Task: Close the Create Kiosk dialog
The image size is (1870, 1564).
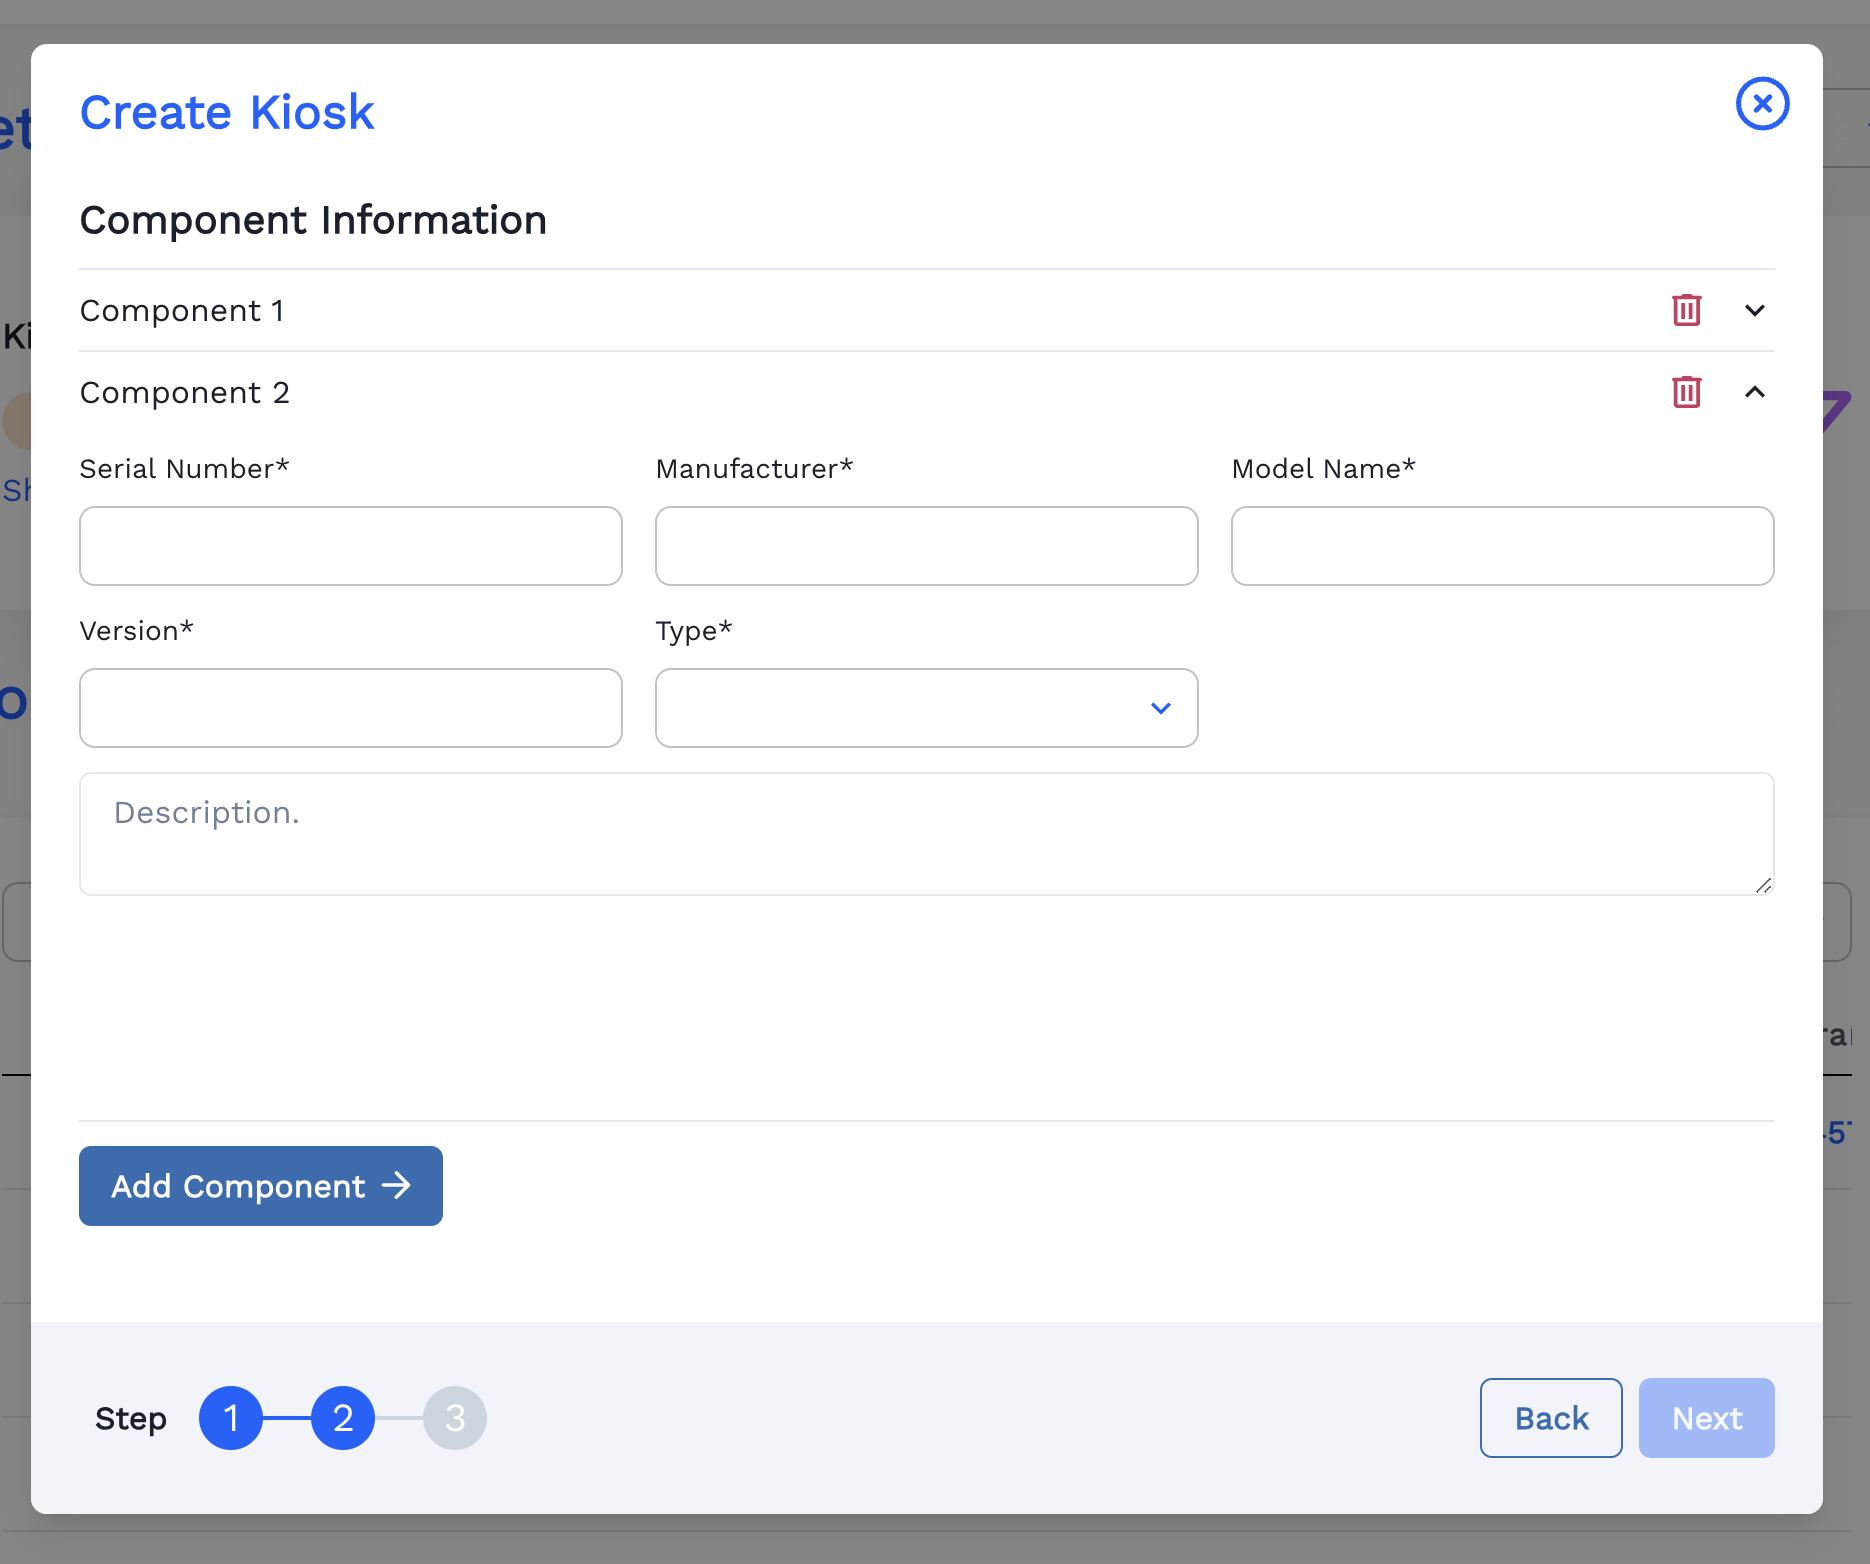Action: pyautogui.click(x=1762, y=104)
